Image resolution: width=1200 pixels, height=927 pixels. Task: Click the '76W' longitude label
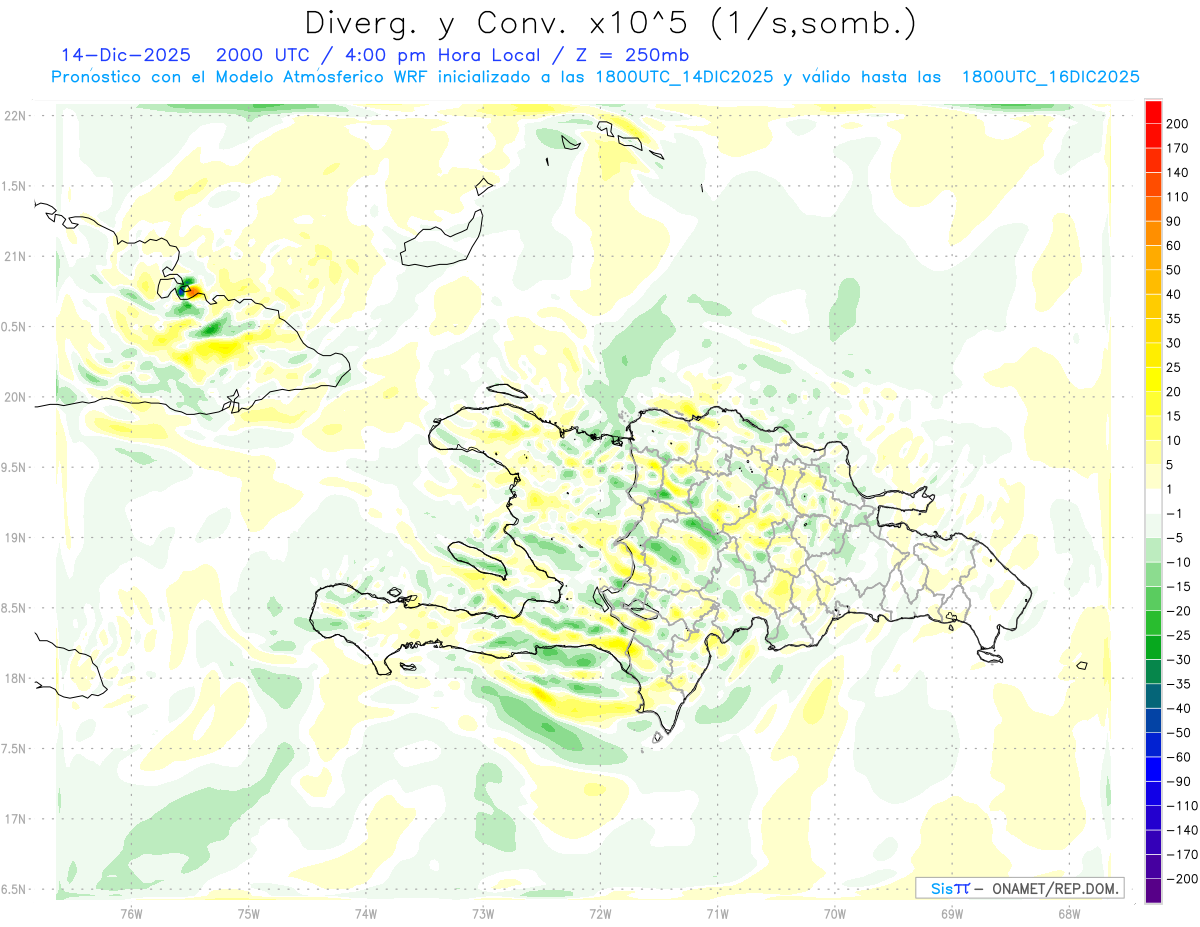click(131, 914)
